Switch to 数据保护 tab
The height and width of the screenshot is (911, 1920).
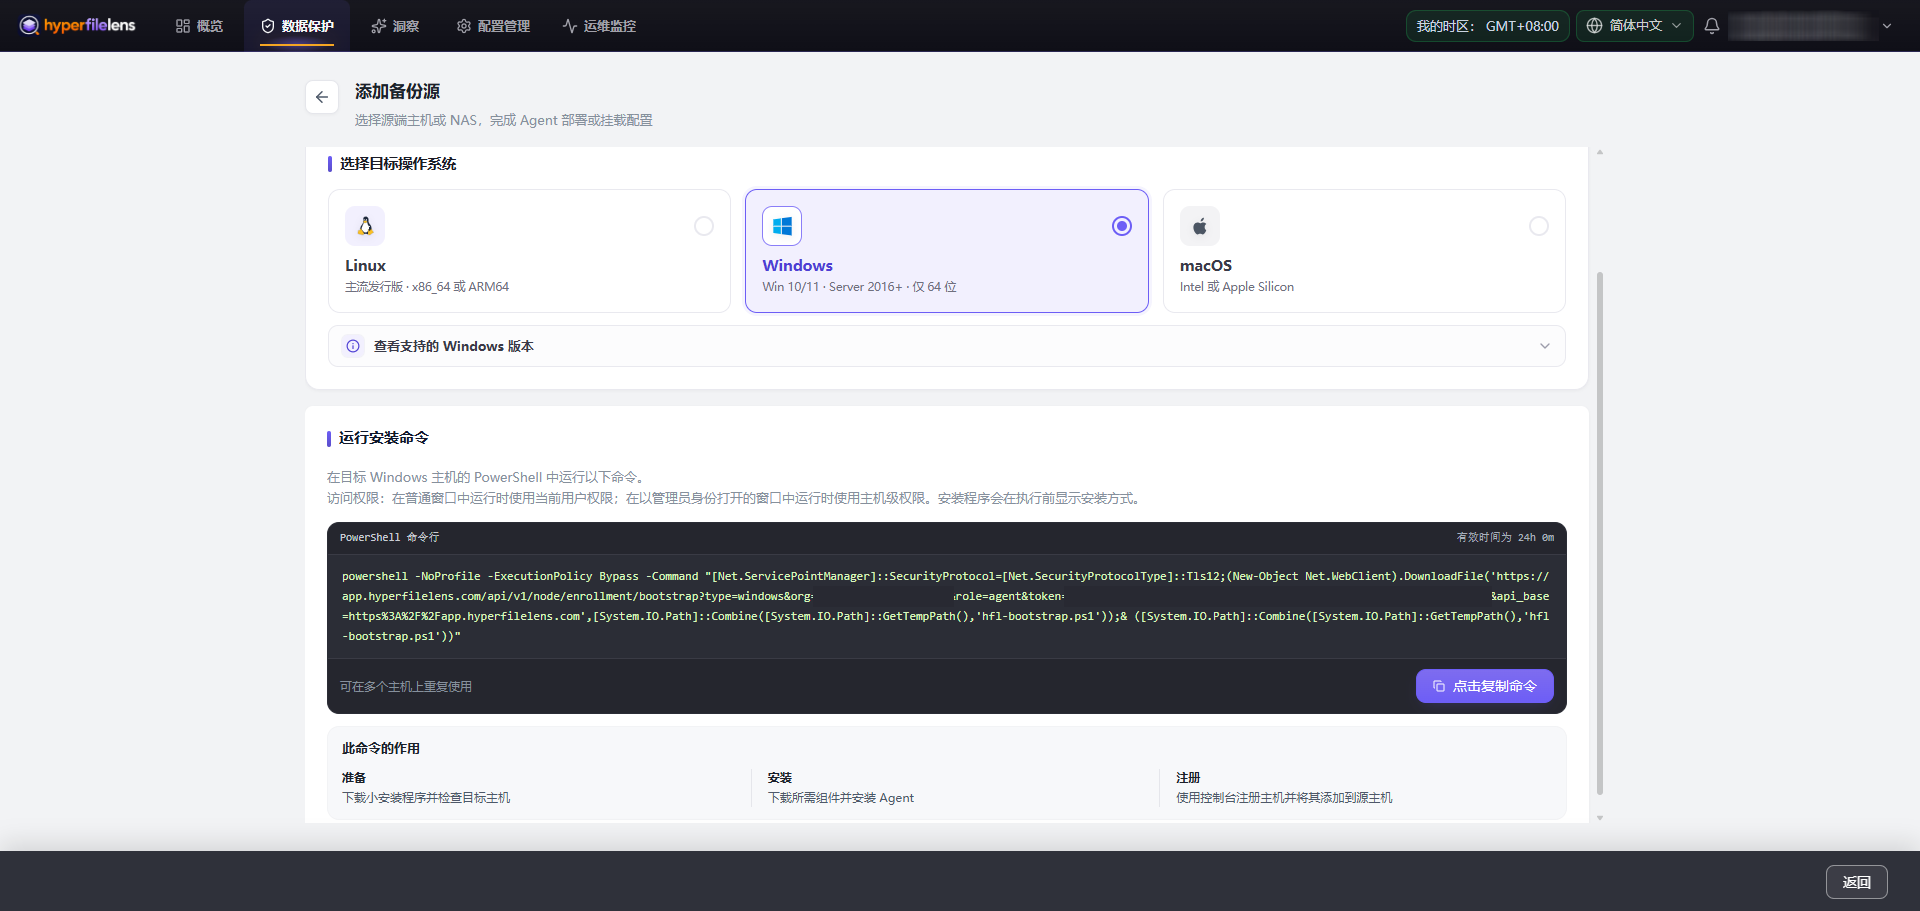coord(297,26)
